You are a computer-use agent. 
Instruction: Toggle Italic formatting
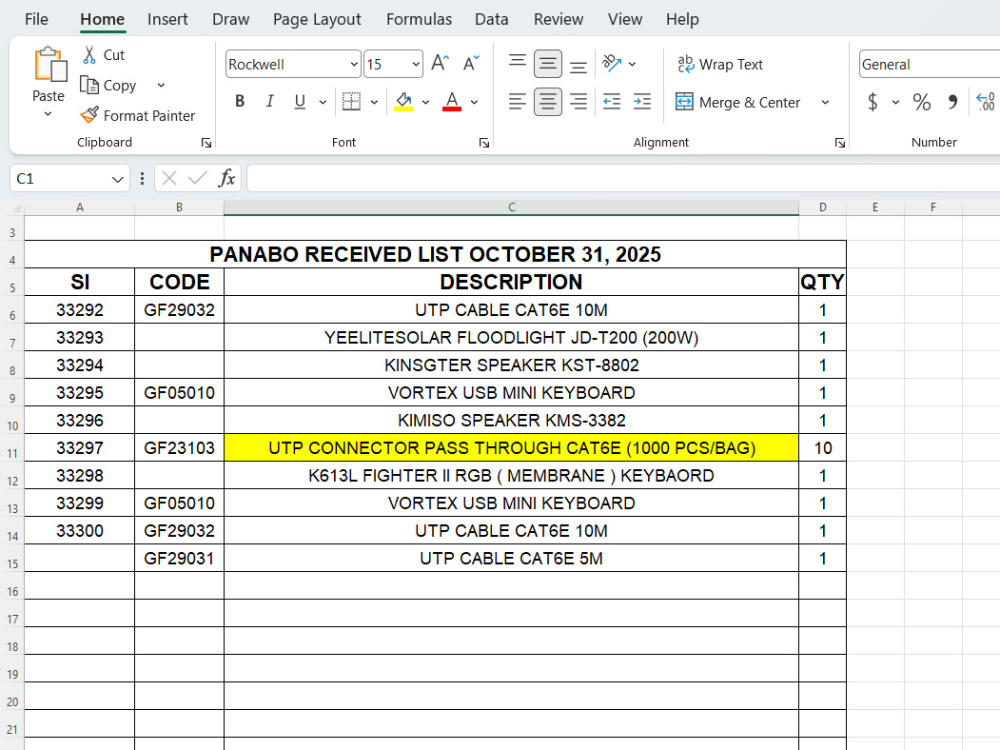(270, 101)
